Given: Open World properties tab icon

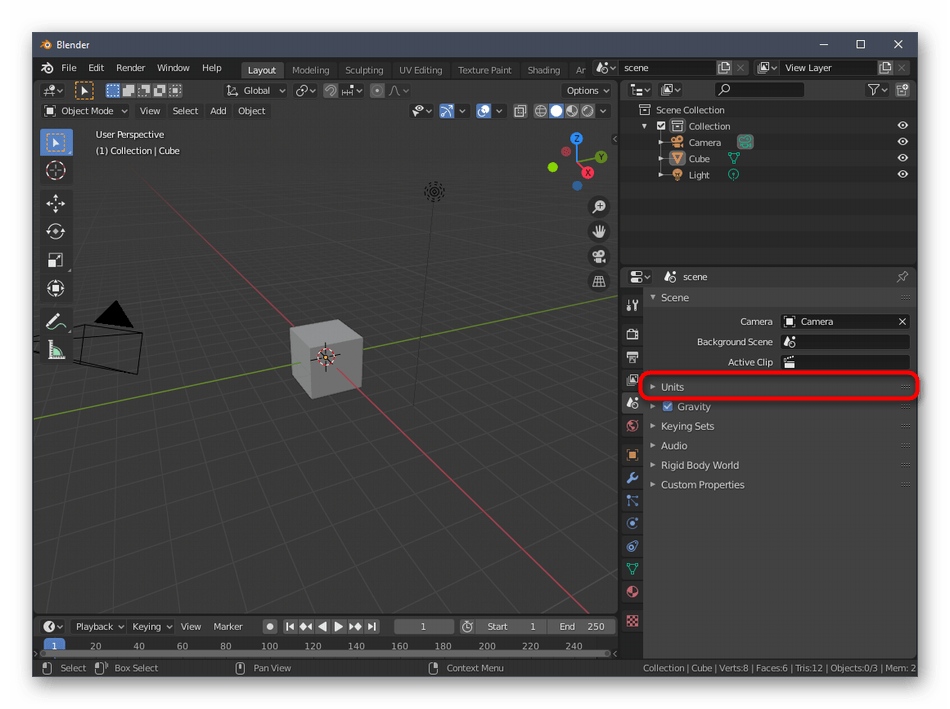Looking at the screenshot, I should click(x=632, y=426).
